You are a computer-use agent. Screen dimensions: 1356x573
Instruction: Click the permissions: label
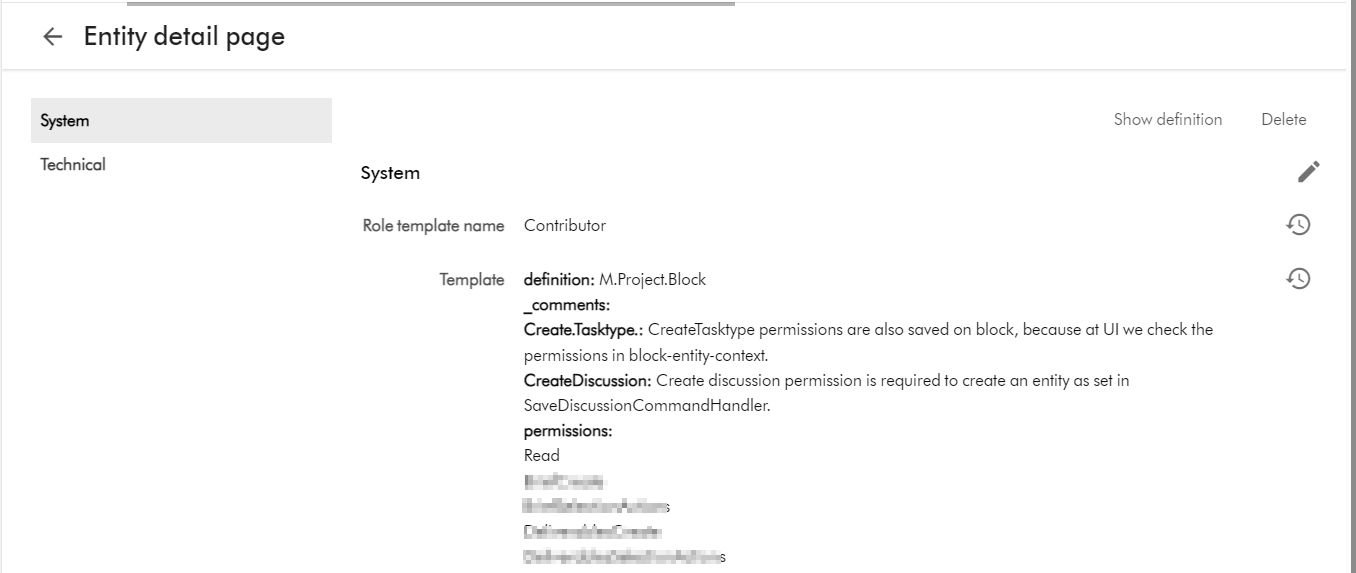[x=568, y=431]
